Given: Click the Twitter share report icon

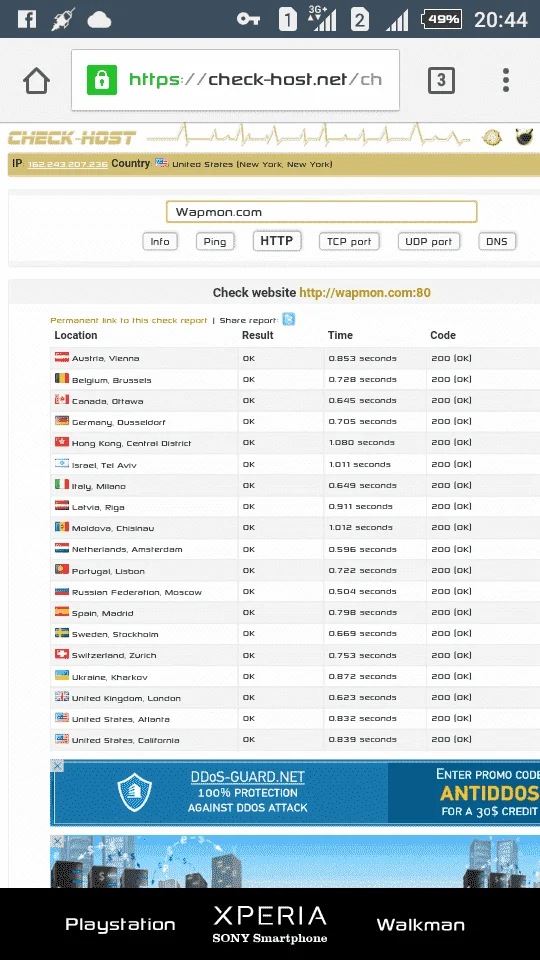Looking at the screenshot, I should click(288, 319).
